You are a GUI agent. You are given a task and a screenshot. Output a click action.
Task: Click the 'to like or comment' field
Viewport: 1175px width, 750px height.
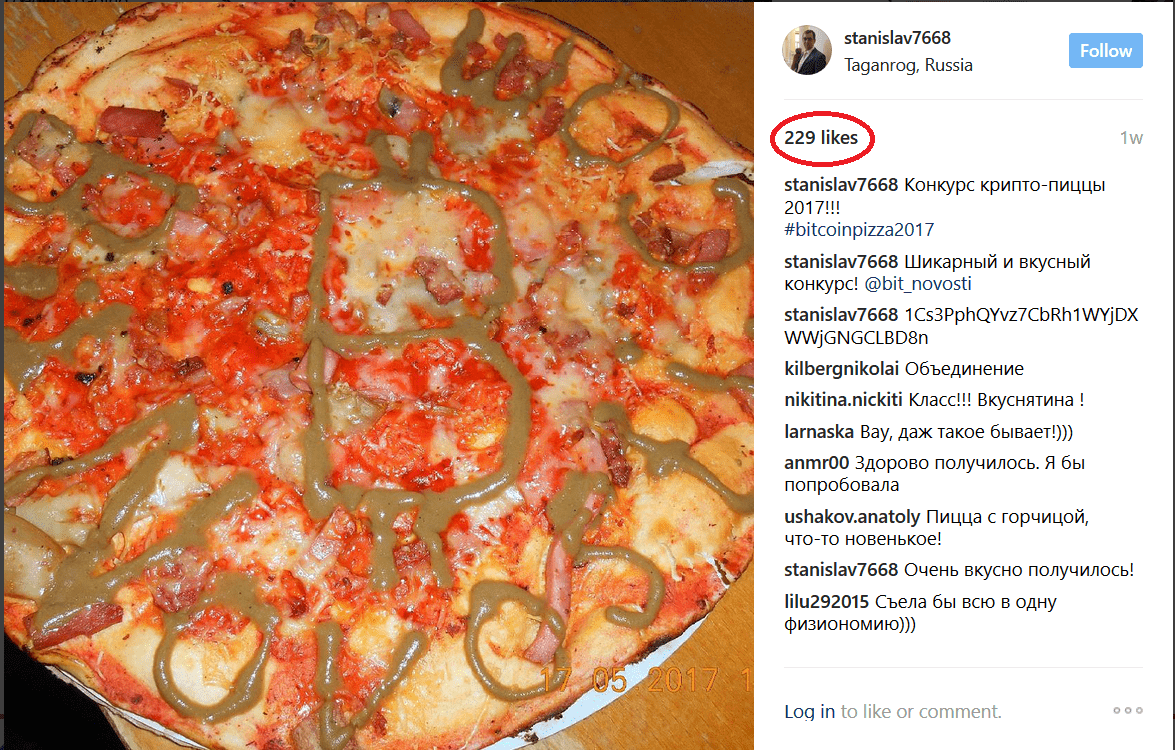921,711
